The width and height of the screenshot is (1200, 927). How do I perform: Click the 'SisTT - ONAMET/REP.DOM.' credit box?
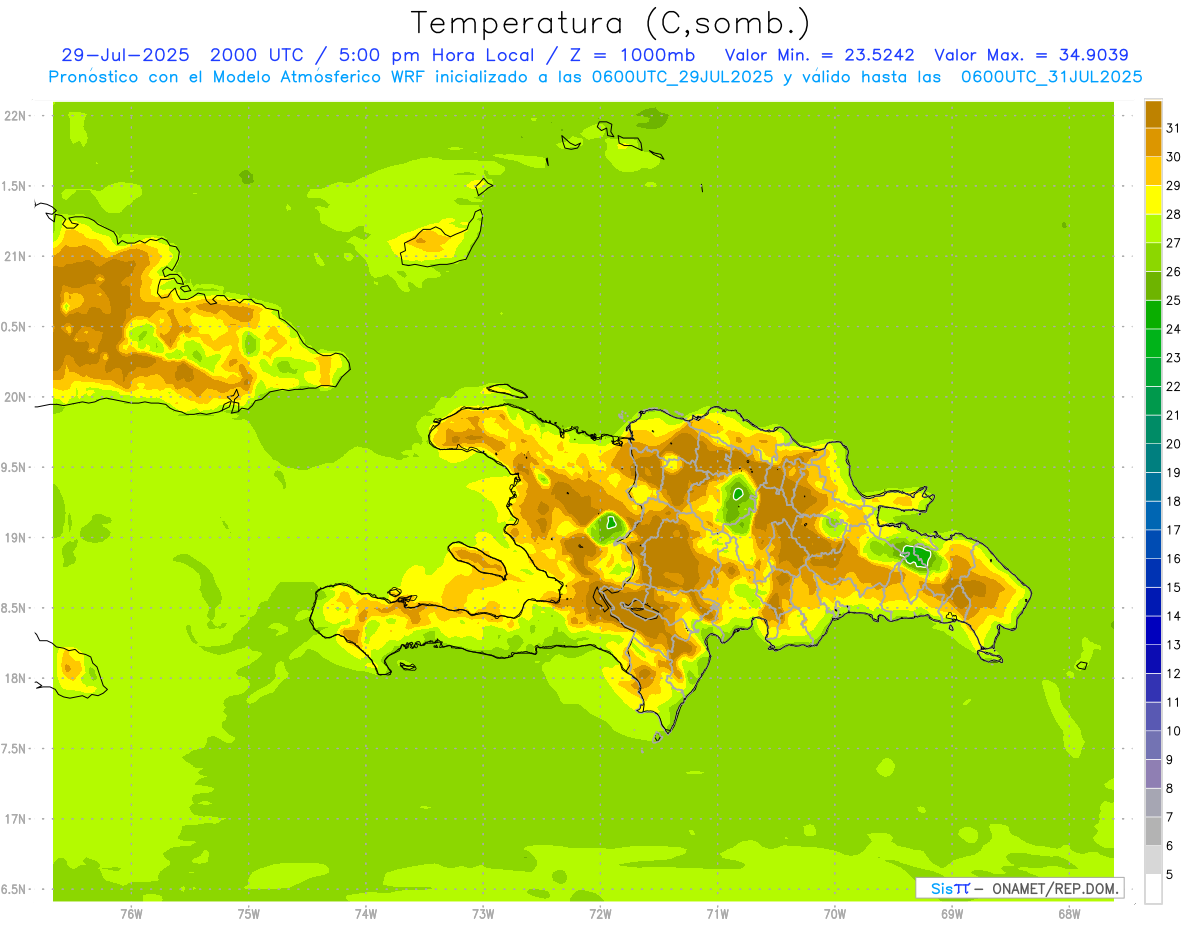(x=1019, y=888)
